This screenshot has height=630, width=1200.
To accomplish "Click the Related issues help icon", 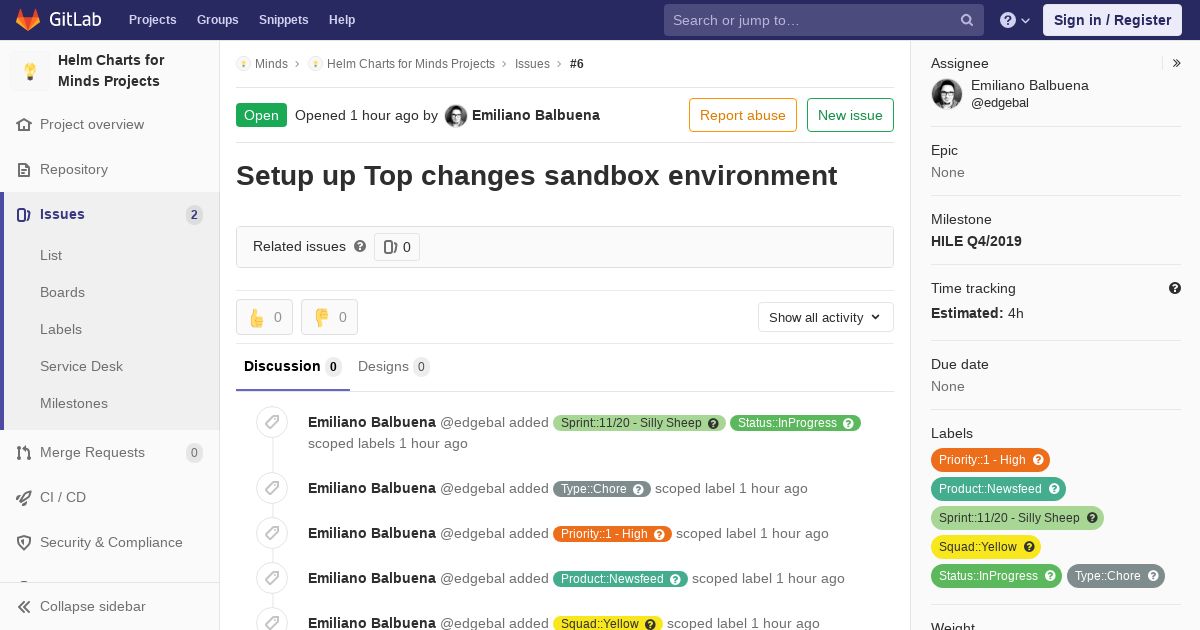I will 360,246.
